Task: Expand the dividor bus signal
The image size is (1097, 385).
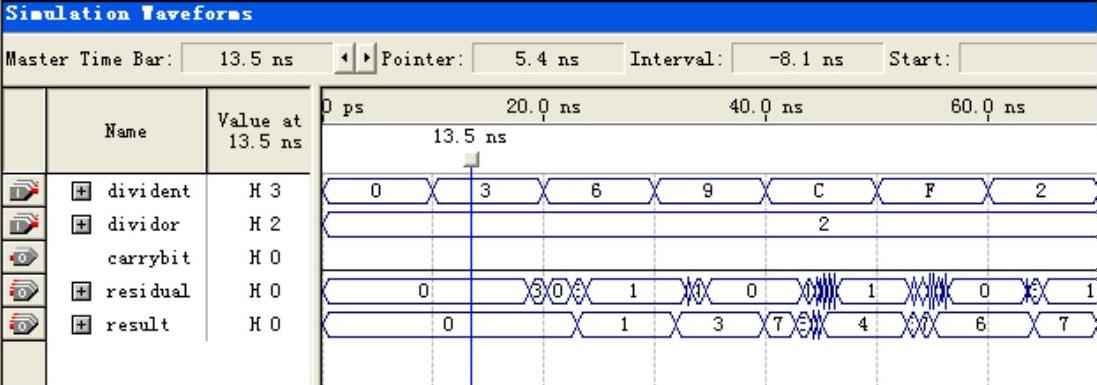Action: 81,224
